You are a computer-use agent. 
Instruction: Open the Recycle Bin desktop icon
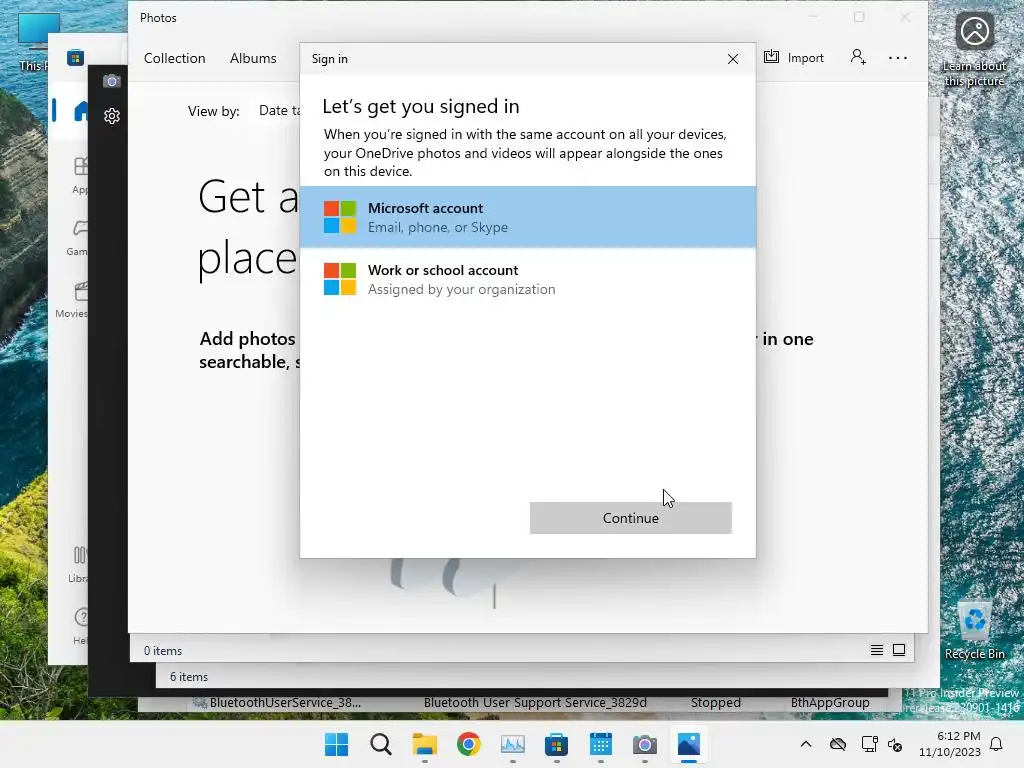pyautogui.click(x=974, y=630)
